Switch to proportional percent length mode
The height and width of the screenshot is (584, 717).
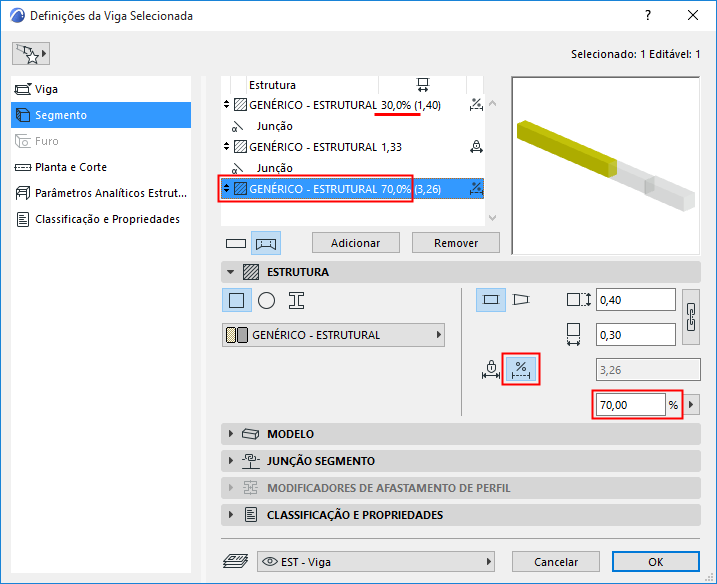521,370
